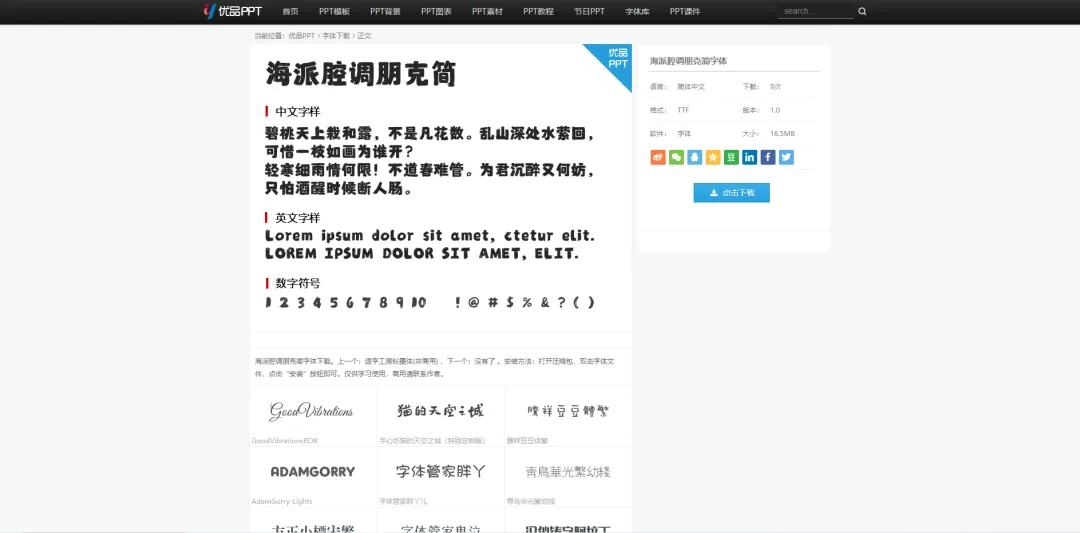The width and height of the screenshot is (1080, 533).
Task: Click the search magnifier icon
Action: [x=862, y=11]
